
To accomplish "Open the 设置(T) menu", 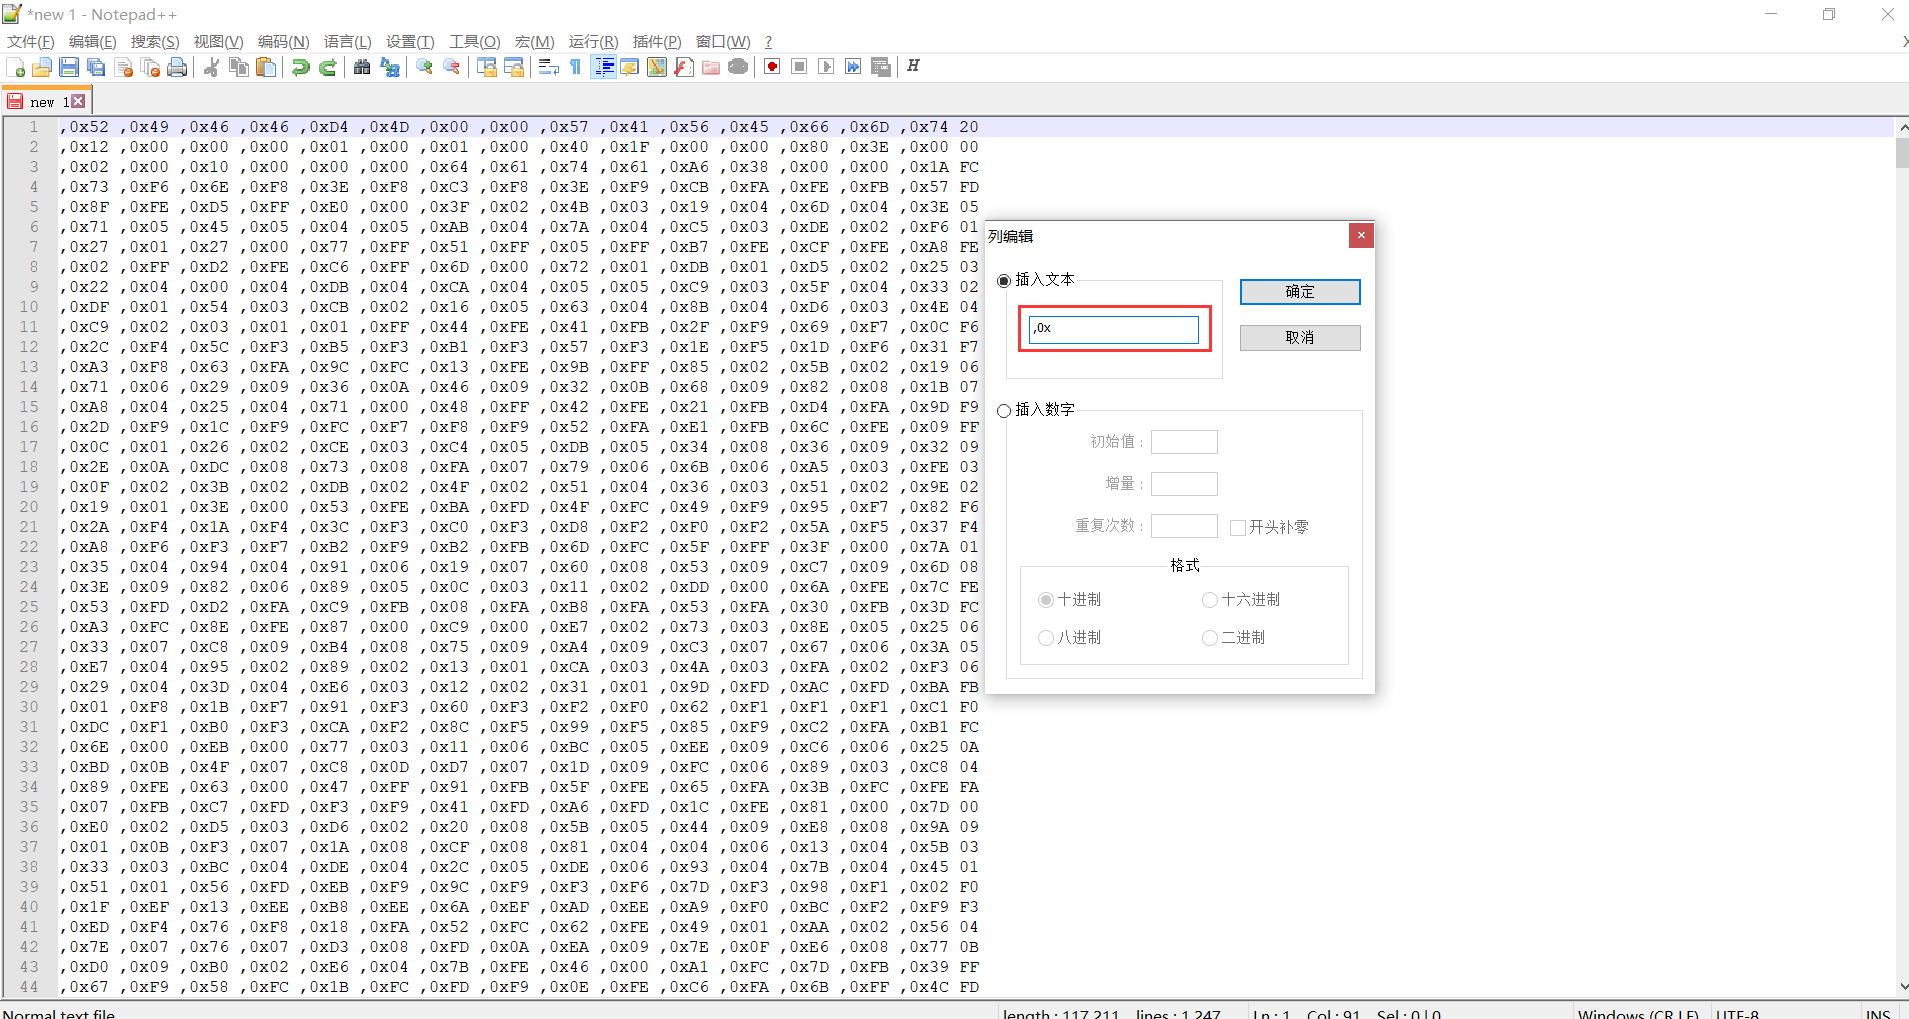I will click(x=410, y=42).
